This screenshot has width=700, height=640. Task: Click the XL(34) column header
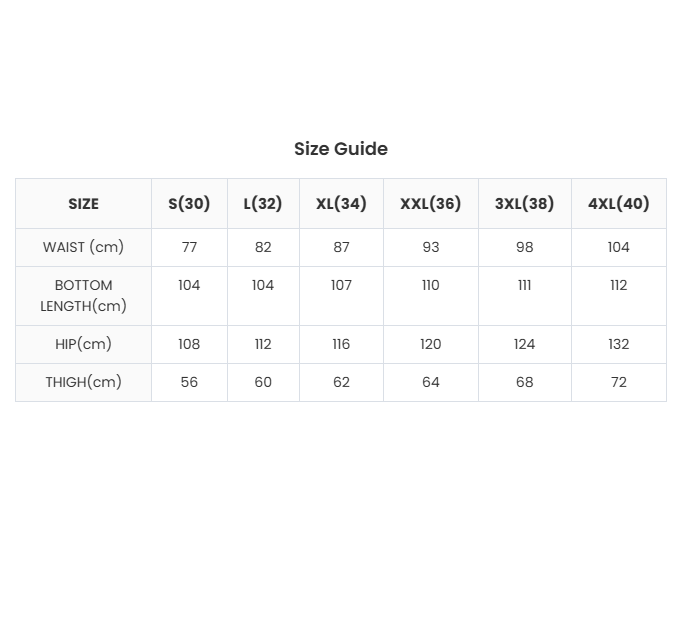click(x=341, y=204)
